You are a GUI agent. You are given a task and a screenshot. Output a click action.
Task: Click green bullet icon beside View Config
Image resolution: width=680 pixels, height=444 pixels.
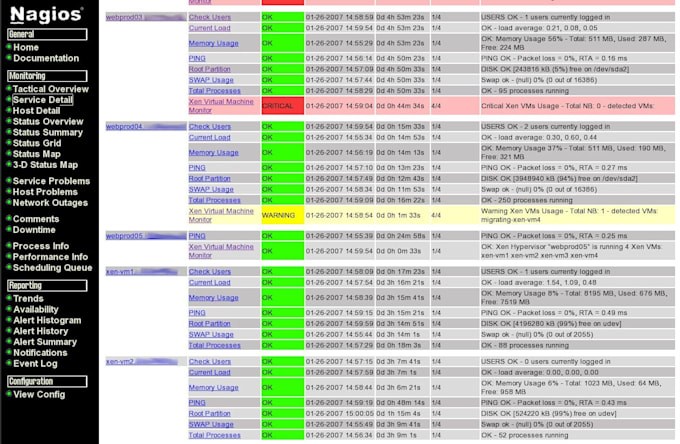click(9, 393)
